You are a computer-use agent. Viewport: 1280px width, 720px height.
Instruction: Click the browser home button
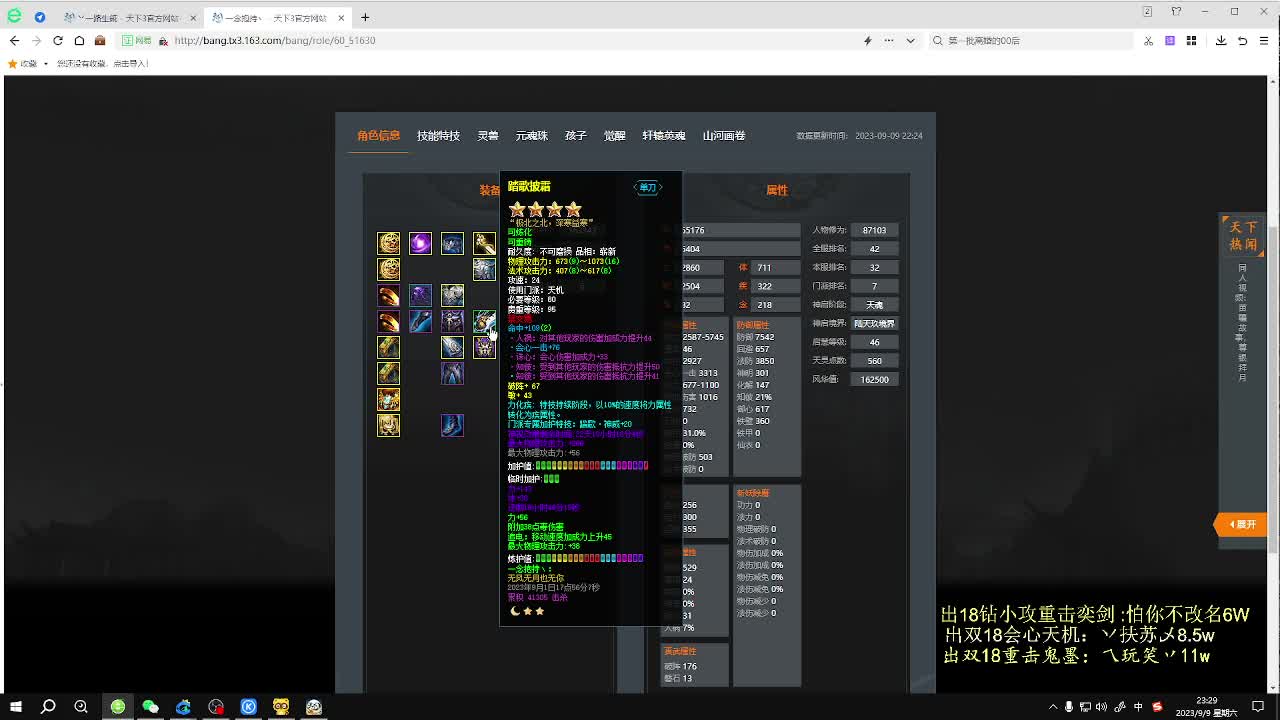tap(79, 41)
